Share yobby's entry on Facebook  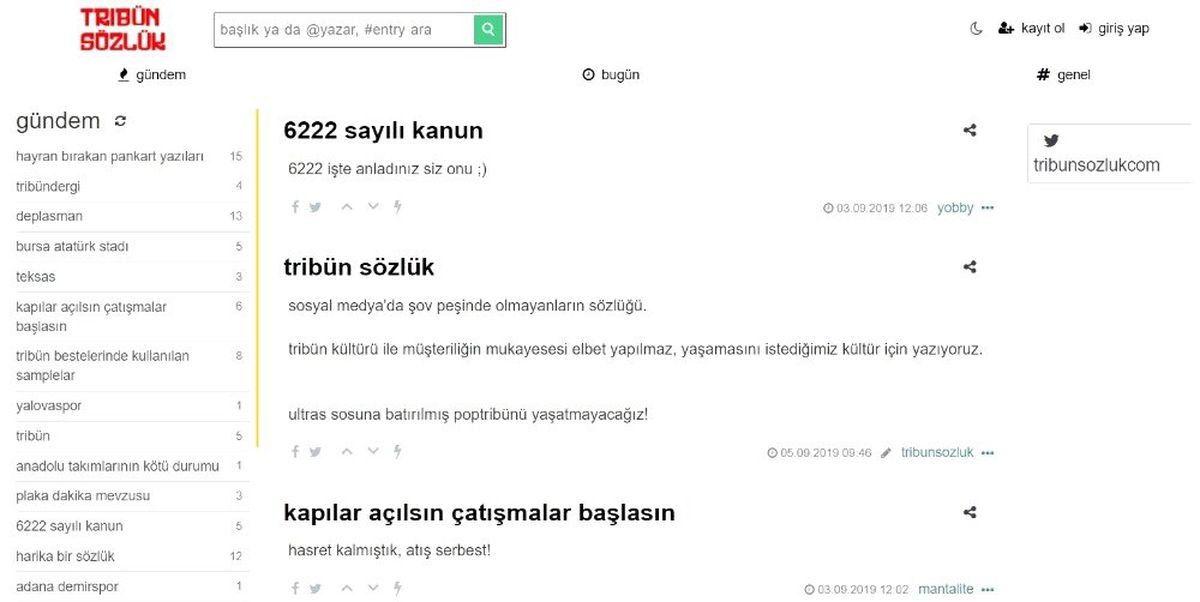click(x=295, y=207)
